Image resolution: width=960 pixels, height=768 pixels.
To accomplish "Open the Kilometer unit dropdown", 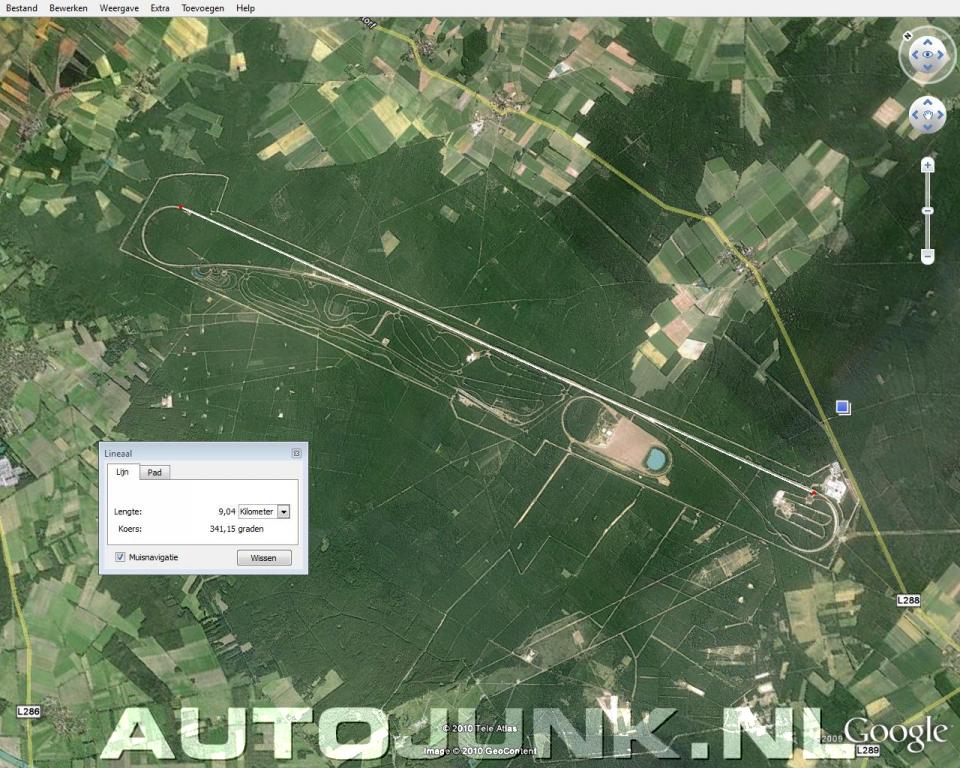I will point(284,511).
